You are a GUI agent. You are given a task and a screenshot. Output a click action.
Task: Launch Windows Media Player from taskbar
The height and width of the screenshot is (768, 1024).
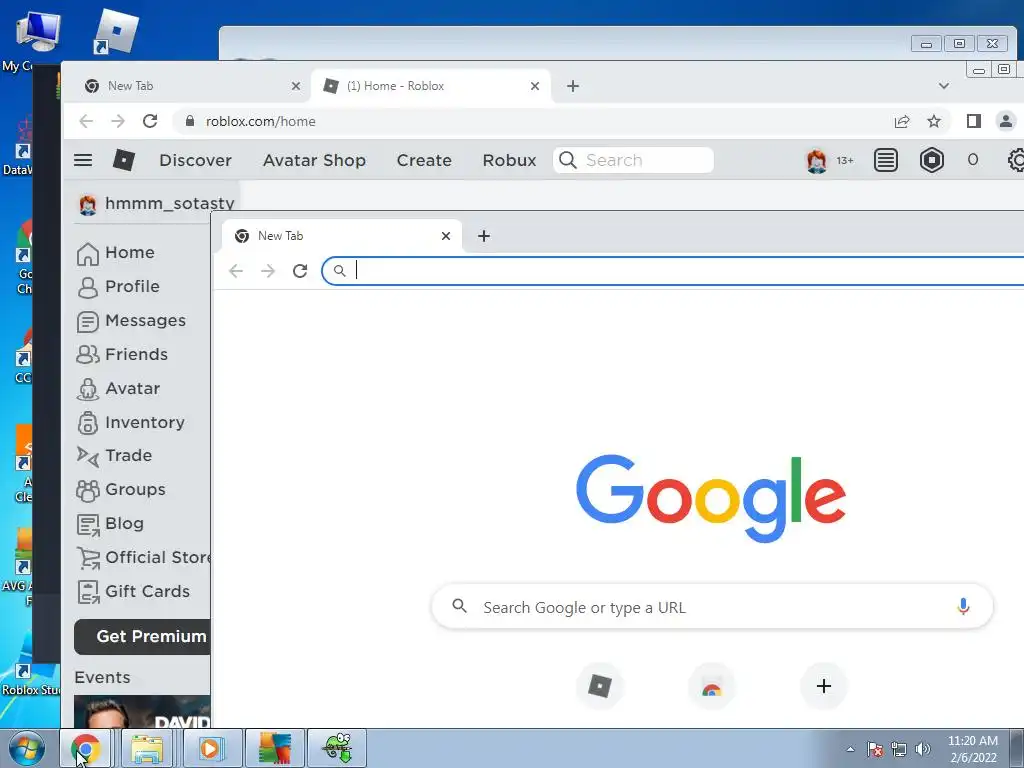(x=210, y=748)
